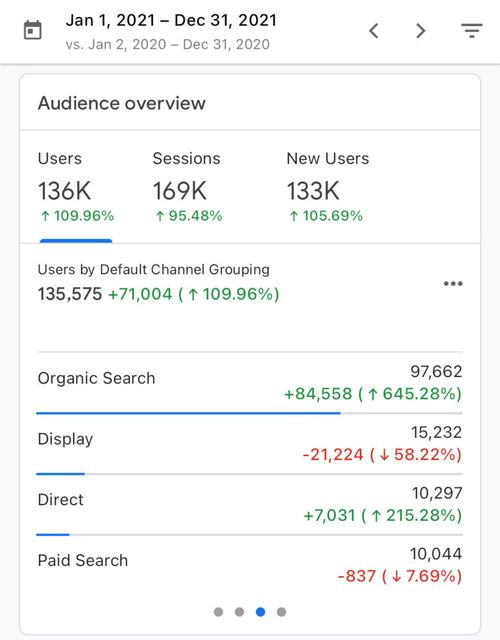The image size is (500, 640).
Task: Open the calendar date picker icon
Action: tap(33, 30)
